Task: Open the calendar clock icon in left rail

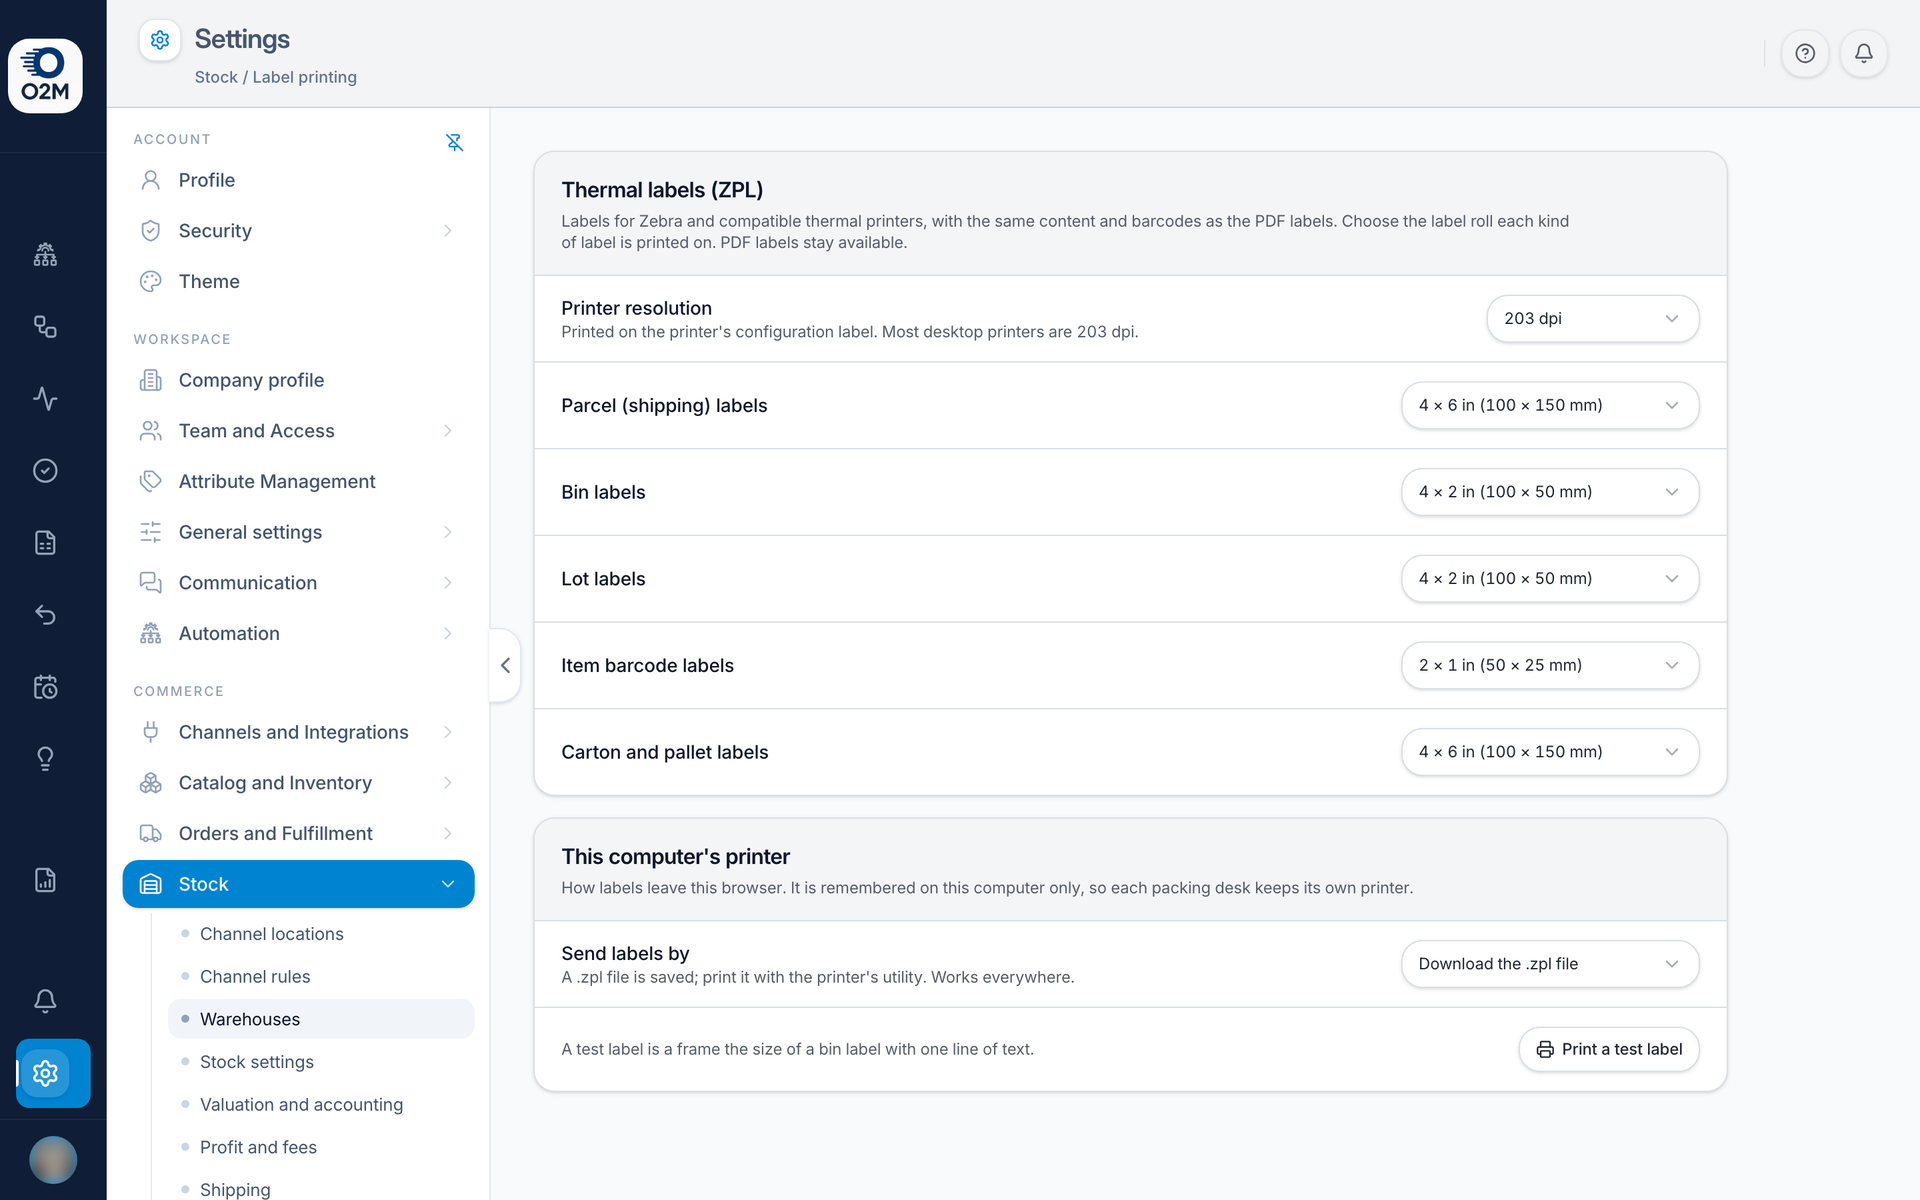Action: pos(45,686)
